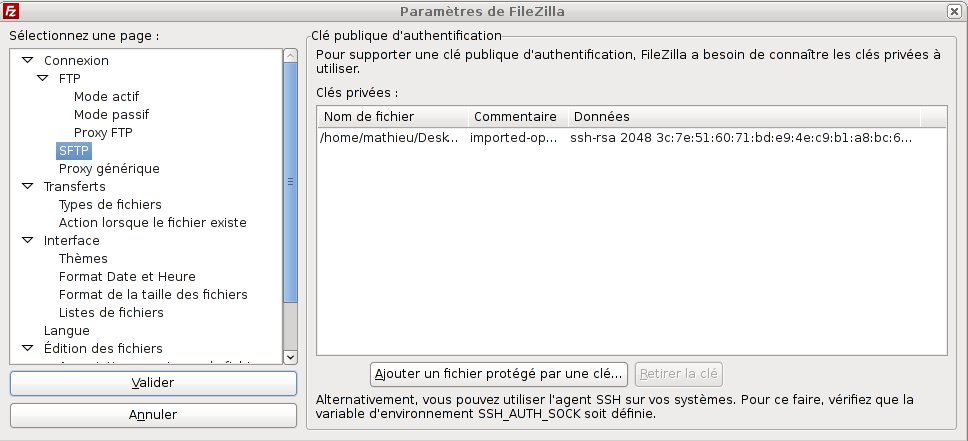
Task: Click the page tree scroll down arrow
Action: (x=290, y=356)
